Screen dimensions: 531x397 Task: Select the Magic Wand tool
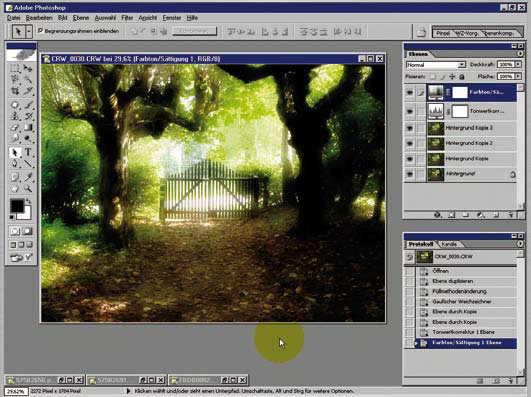[28, 80]
